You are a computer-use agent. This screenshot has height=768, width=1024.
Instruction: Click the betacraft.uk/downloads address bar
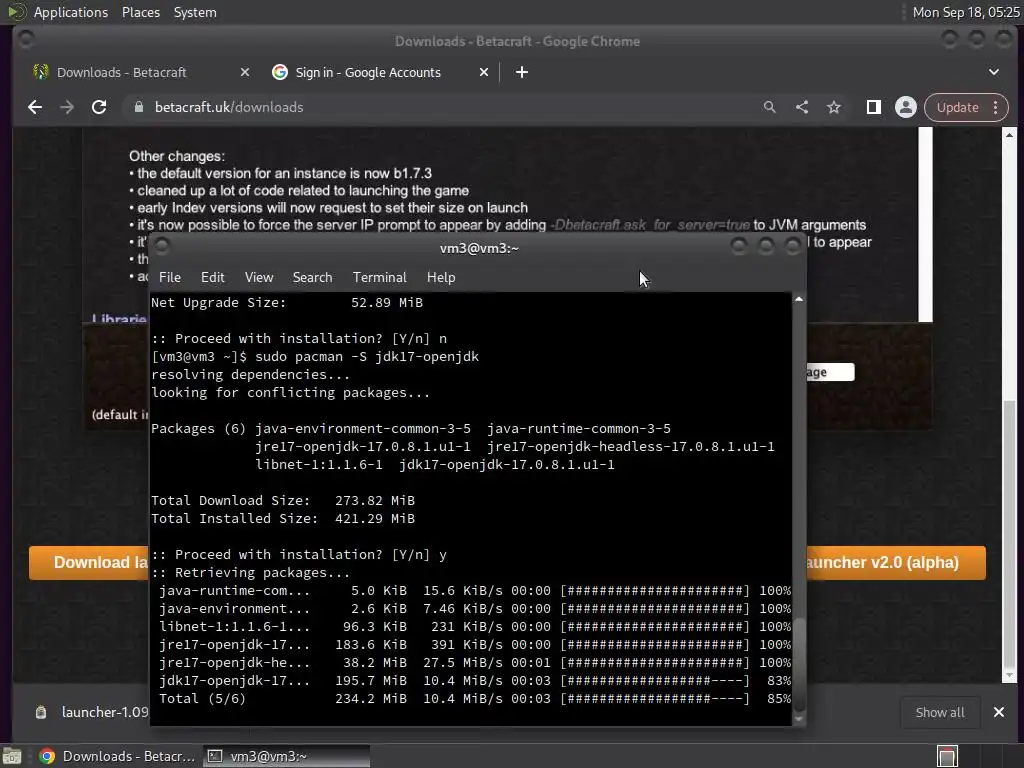(x=444, y=107)
